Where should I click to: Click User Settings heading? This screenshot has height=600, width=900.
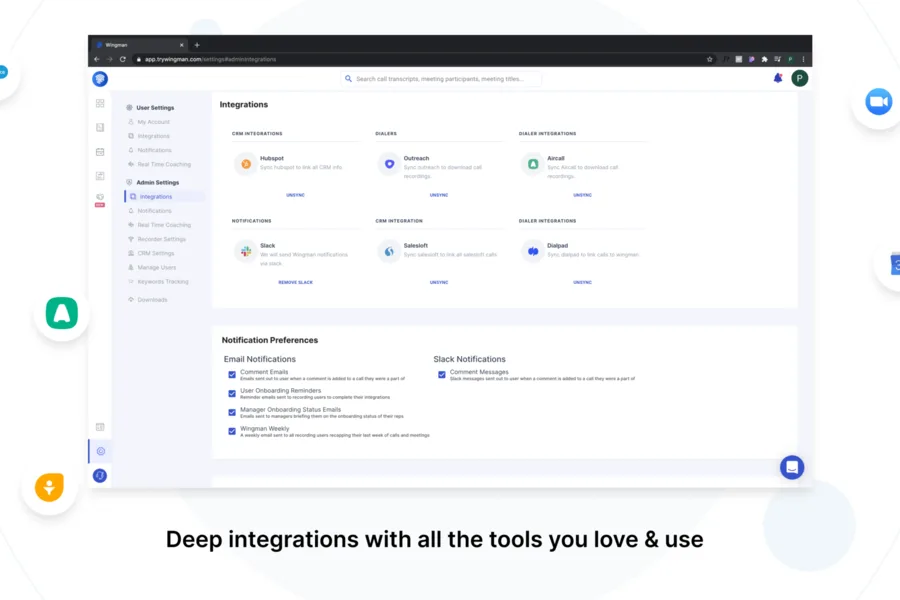(x=155, y=108)
